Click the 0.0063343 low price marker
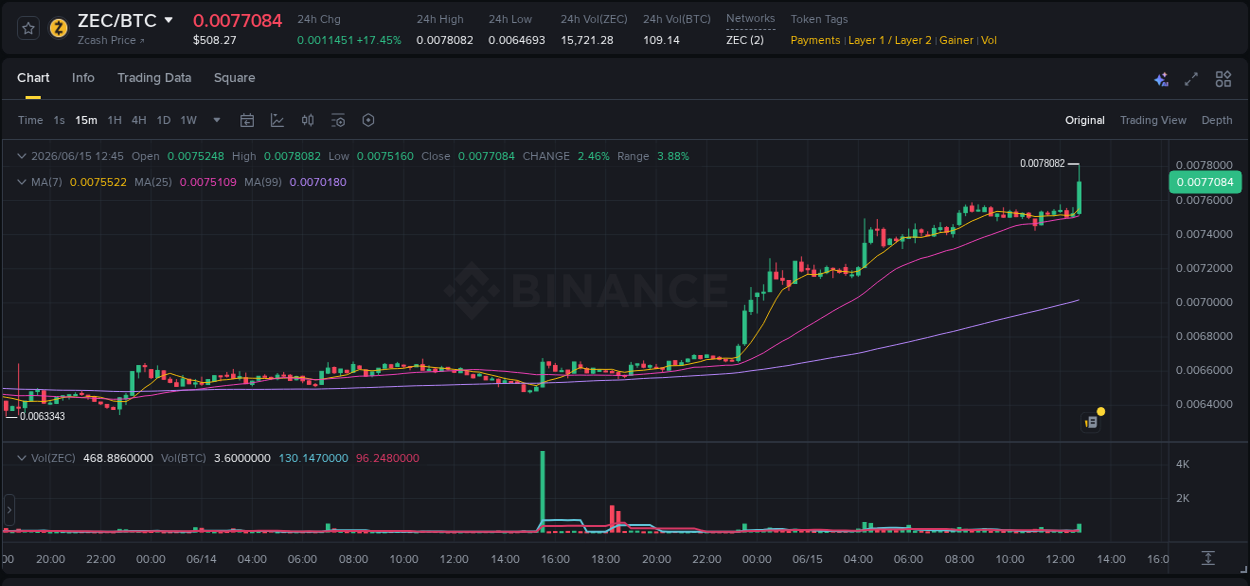Screen dimensions: 1250x586 click(42, 416)
